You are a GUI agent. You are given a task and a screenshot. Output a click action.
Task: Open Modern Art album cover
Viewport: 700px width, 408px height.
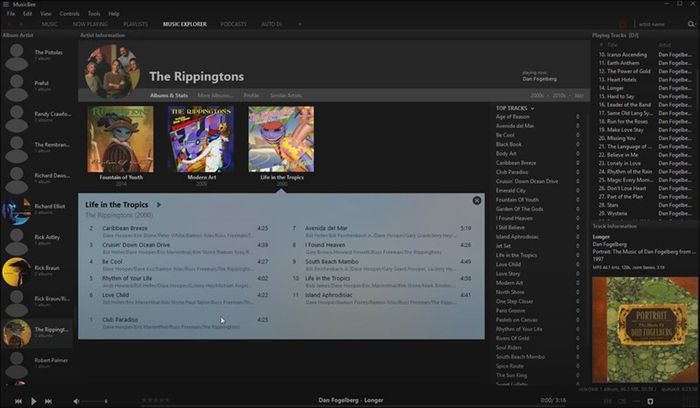pos(201,139)
